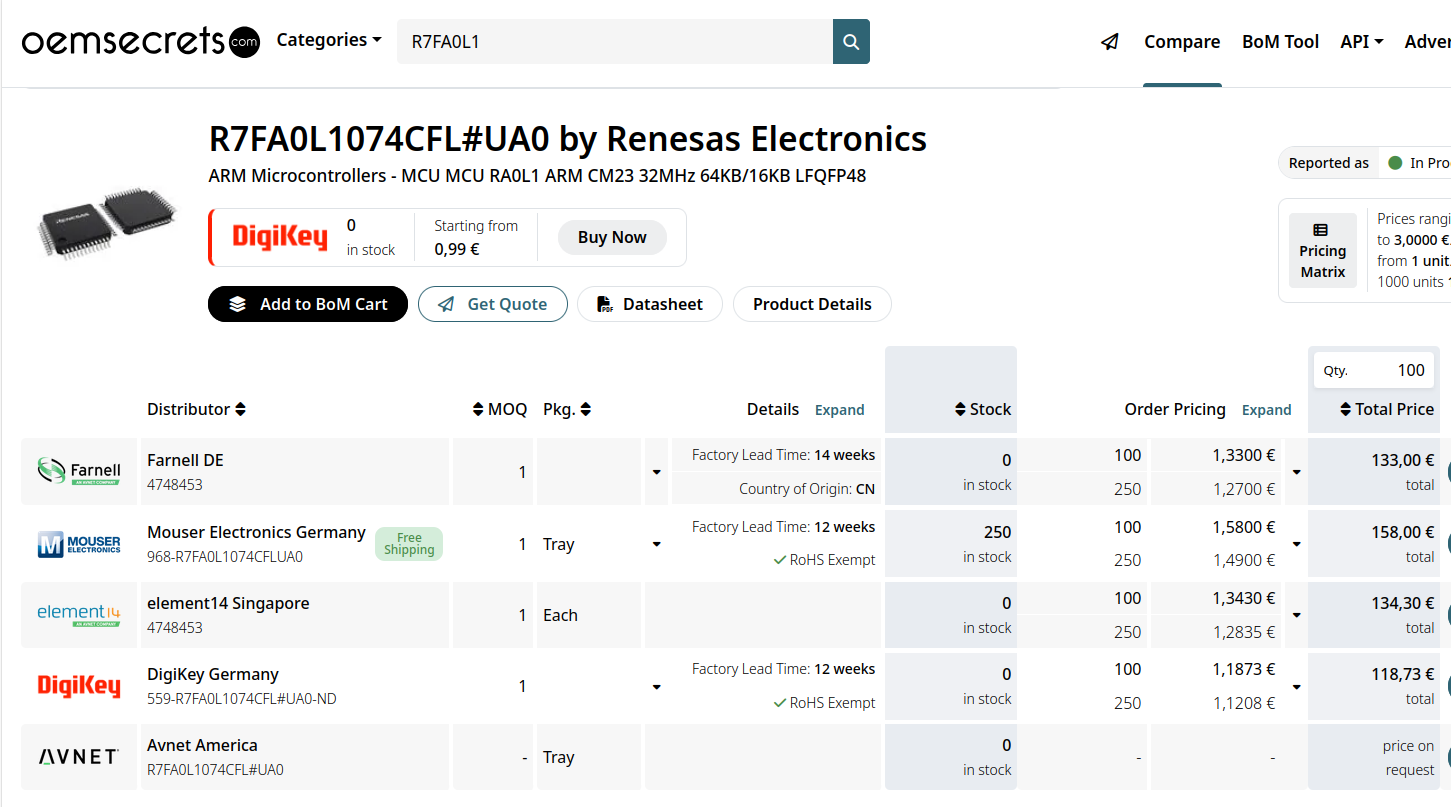Open the API dropdown menu
The width and height of the screenshot is (1451, 807).
click(x=1362, y=42)
